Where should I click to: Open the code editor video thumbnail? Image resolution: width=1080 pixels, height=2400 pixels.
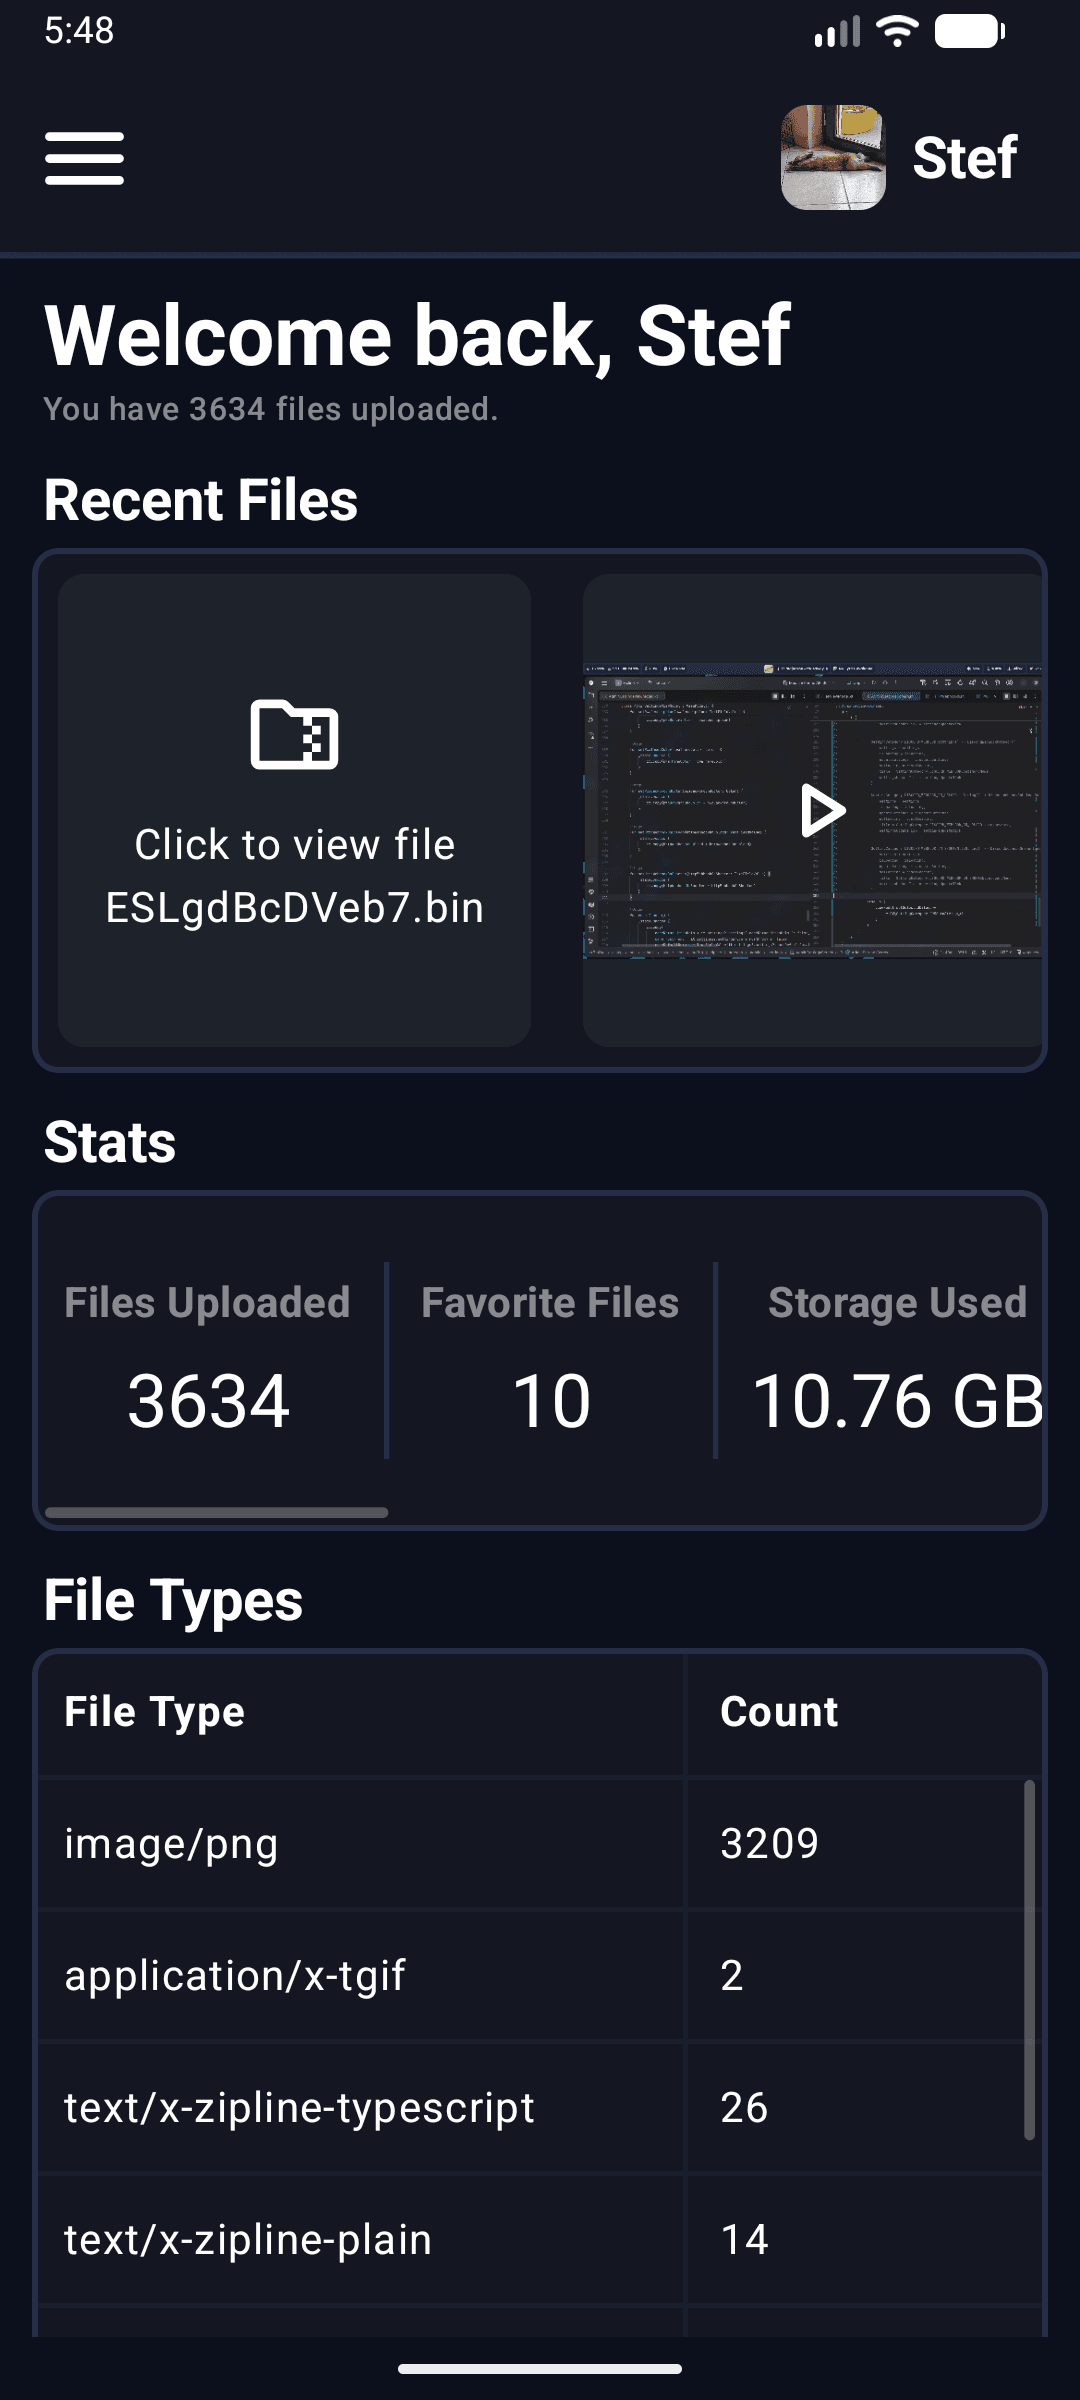pos(813,810)
